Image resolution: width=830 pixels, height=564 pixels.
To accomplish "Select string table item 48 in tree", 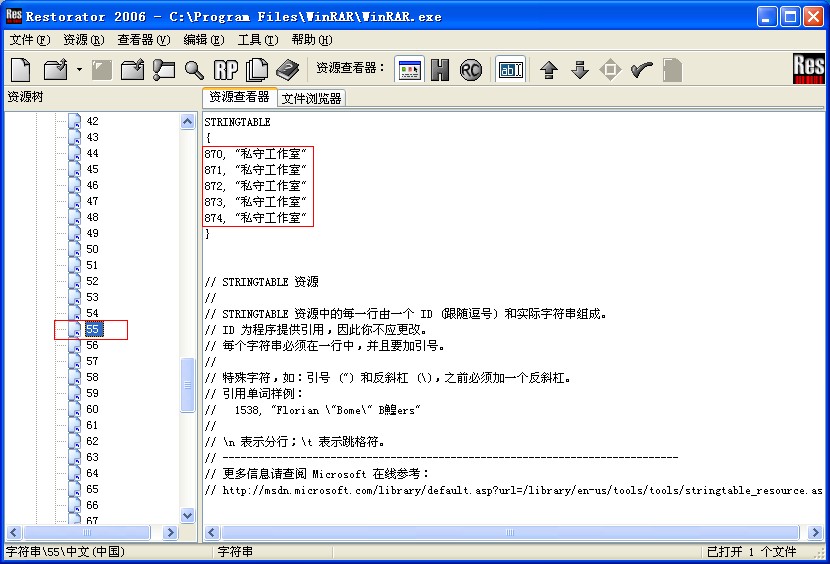I will 92,217.
